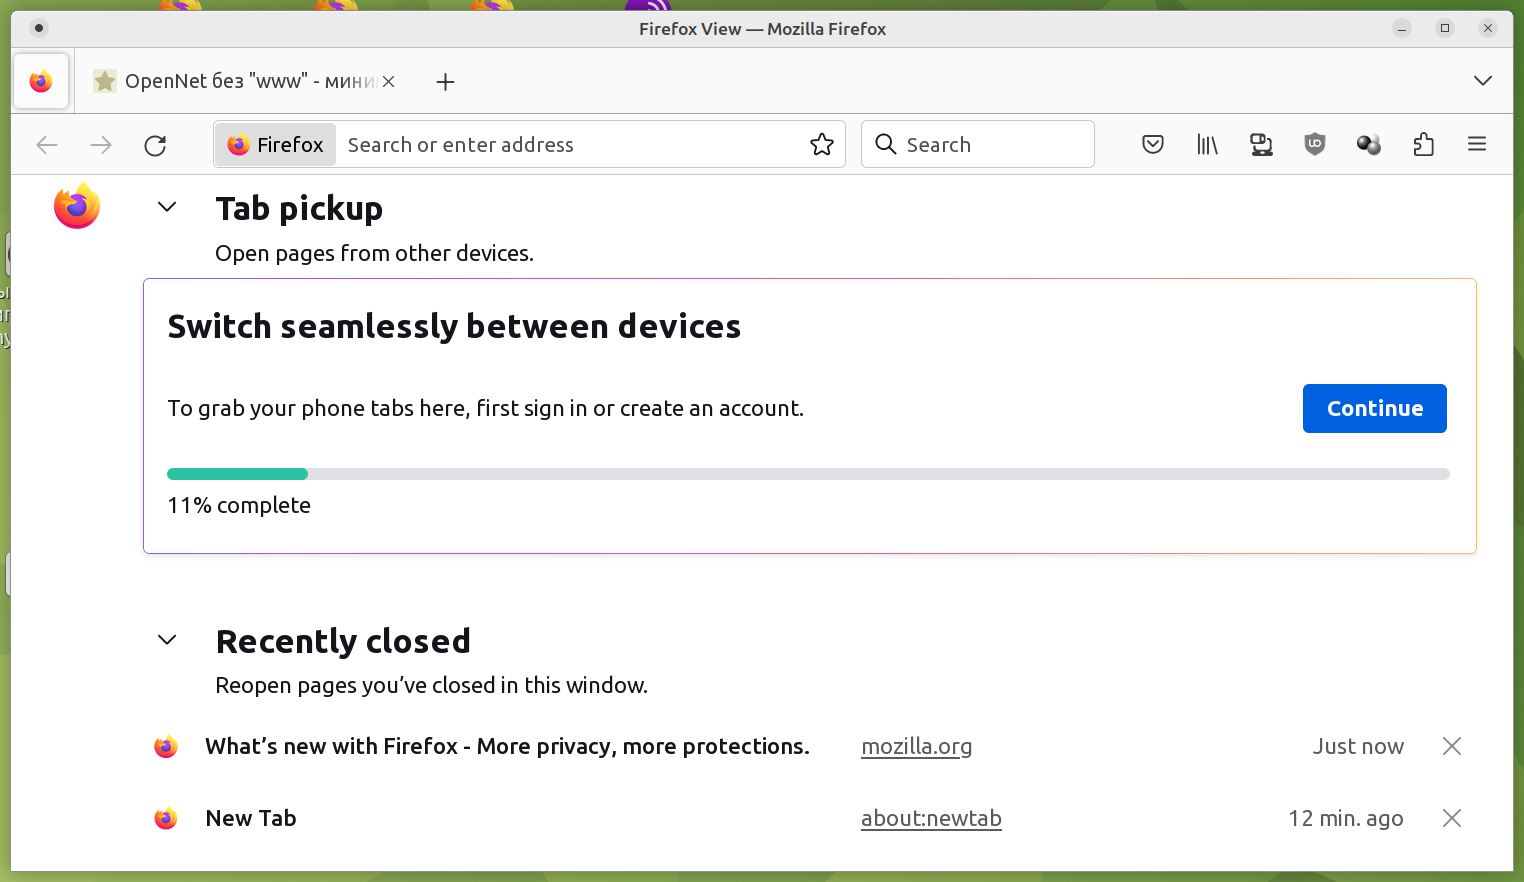The image size is (1524, 882).
Task: Click the magnifier icon in the search box
Action: (886, 145)
